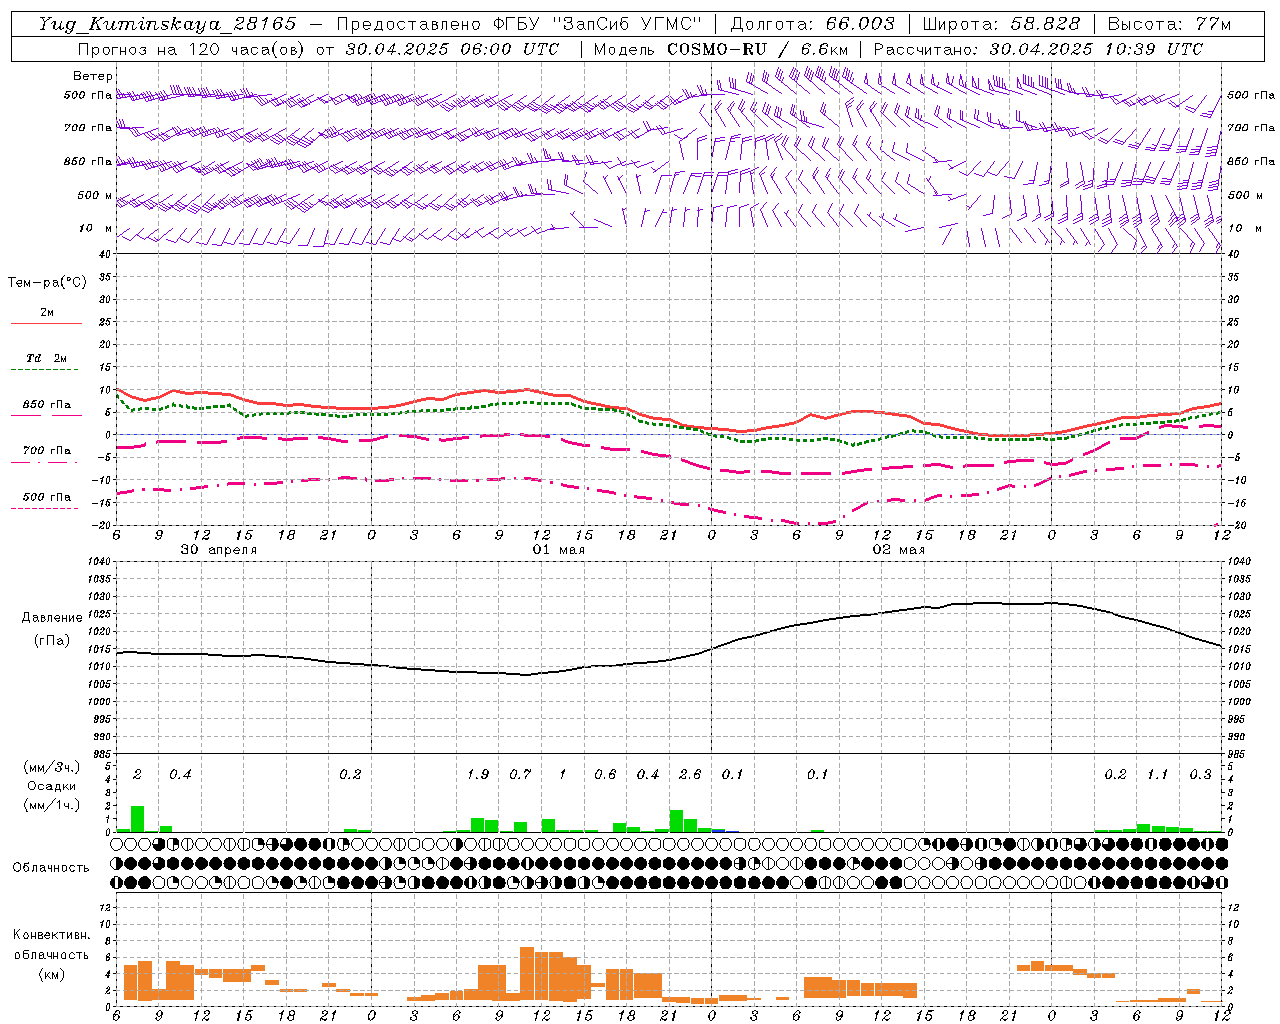Click the Ветер panel label
1280x1024 pixels.
coord(93,76)
